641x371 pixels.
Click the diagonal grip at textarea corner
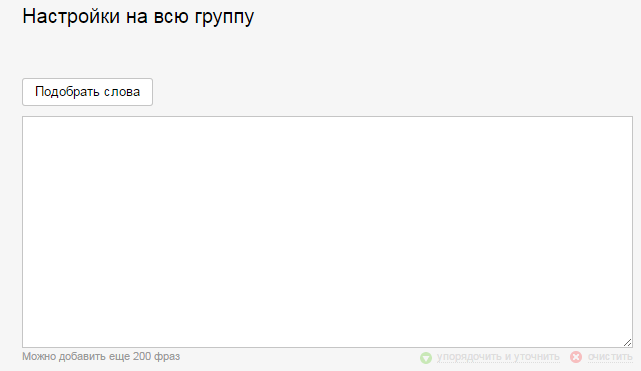628,342
